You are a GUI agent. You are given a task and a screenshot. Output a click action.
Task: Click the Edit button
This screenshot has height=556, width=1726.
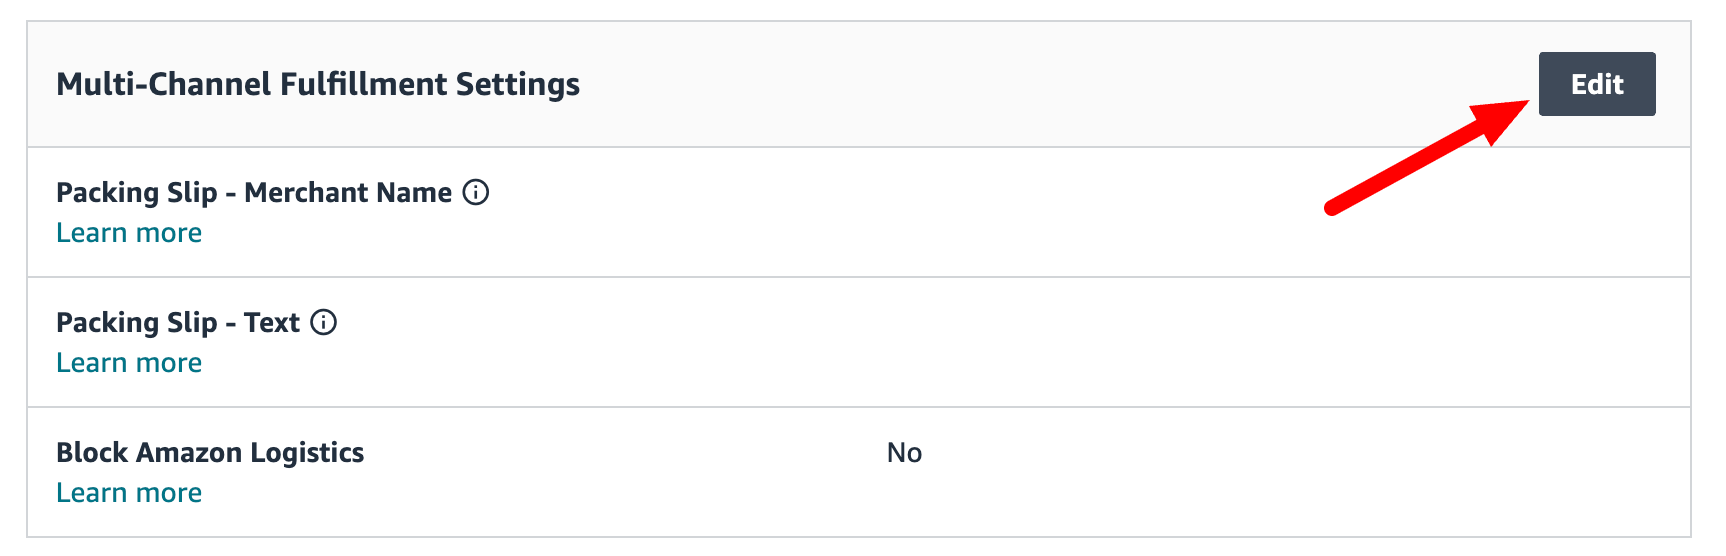click(1597, 84)
